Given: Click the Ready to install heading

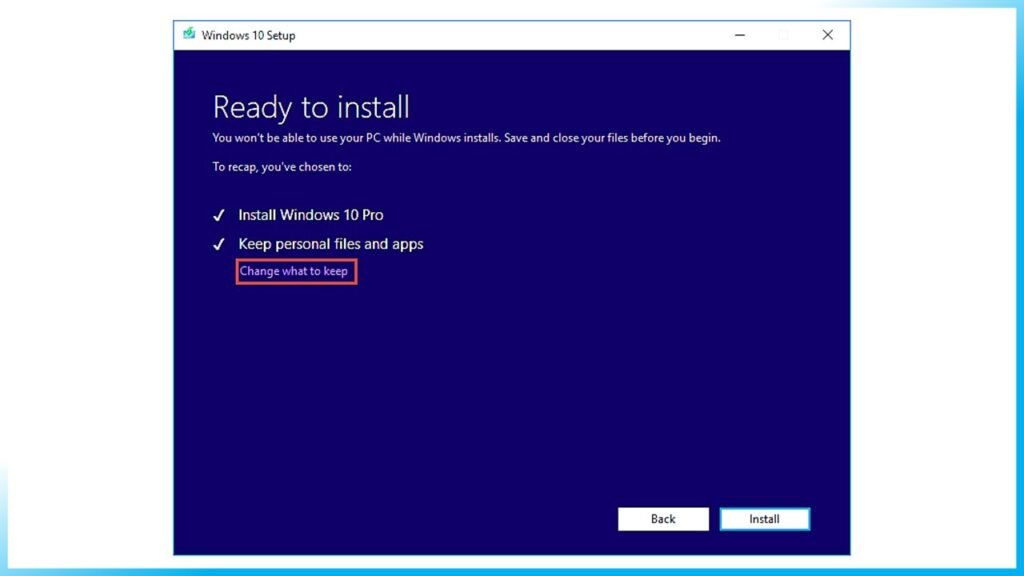Looking at the screenshot, I should (x=311, y=107).
